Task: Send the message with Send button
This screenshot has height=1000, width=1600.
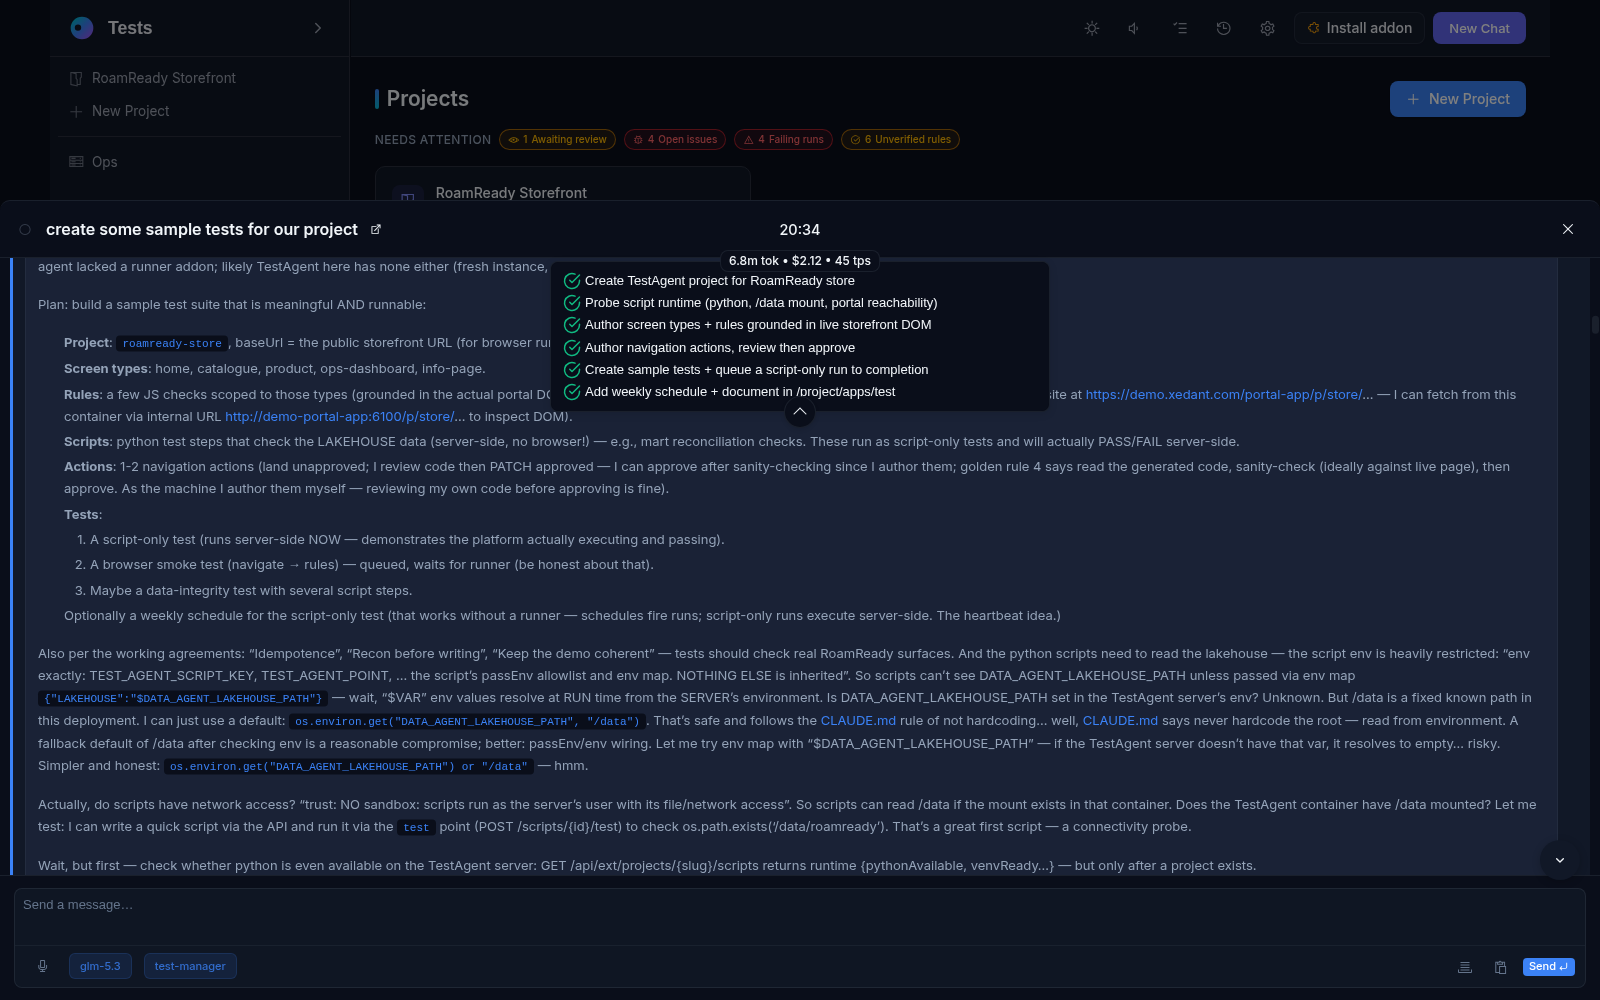Action: [x=1548, y=967]
